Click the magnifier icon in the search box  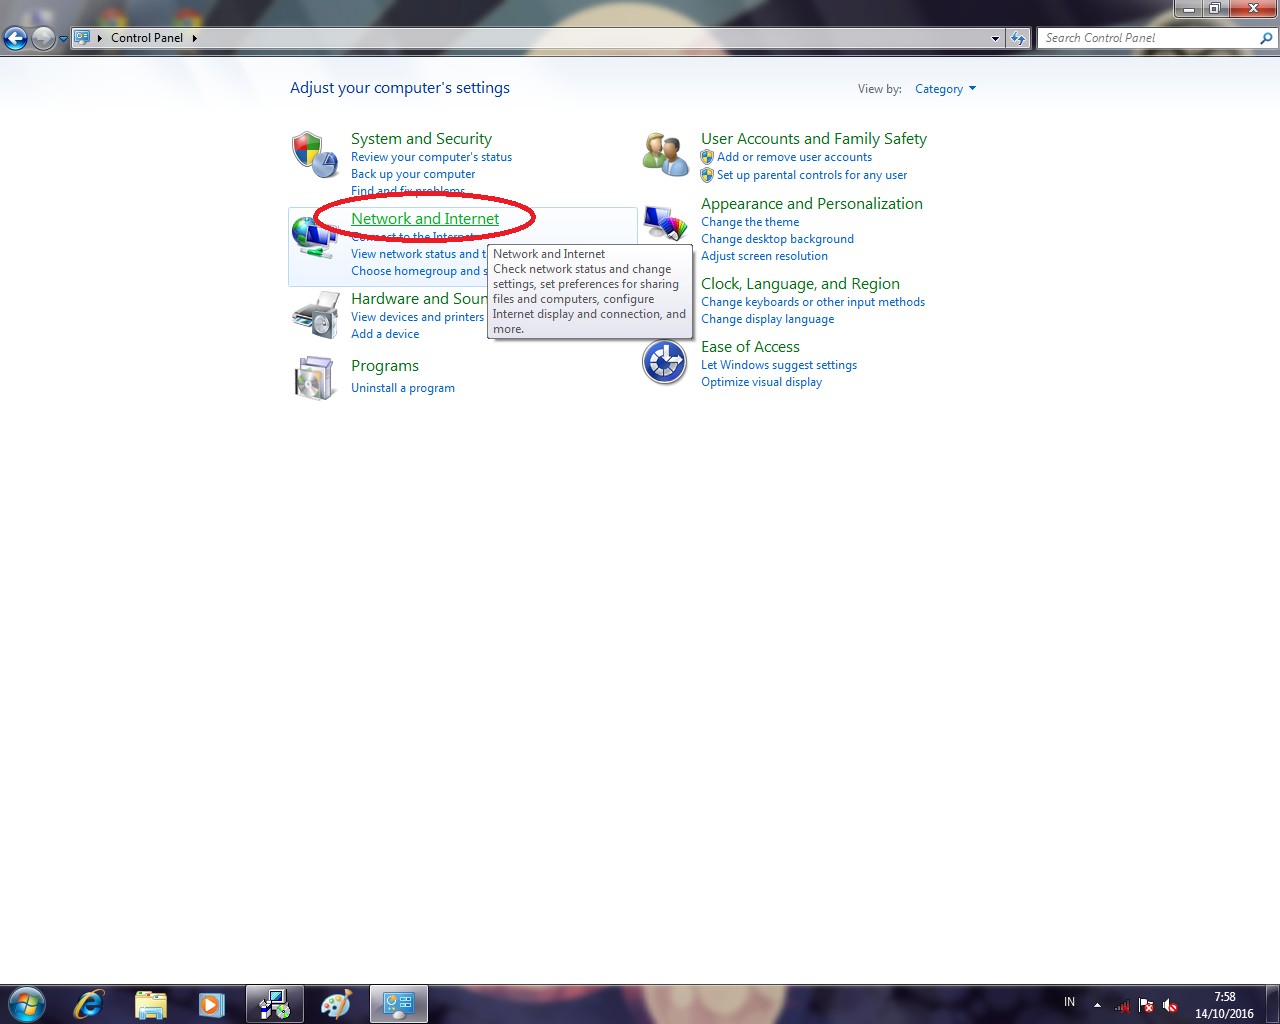tap(1266, 38)
